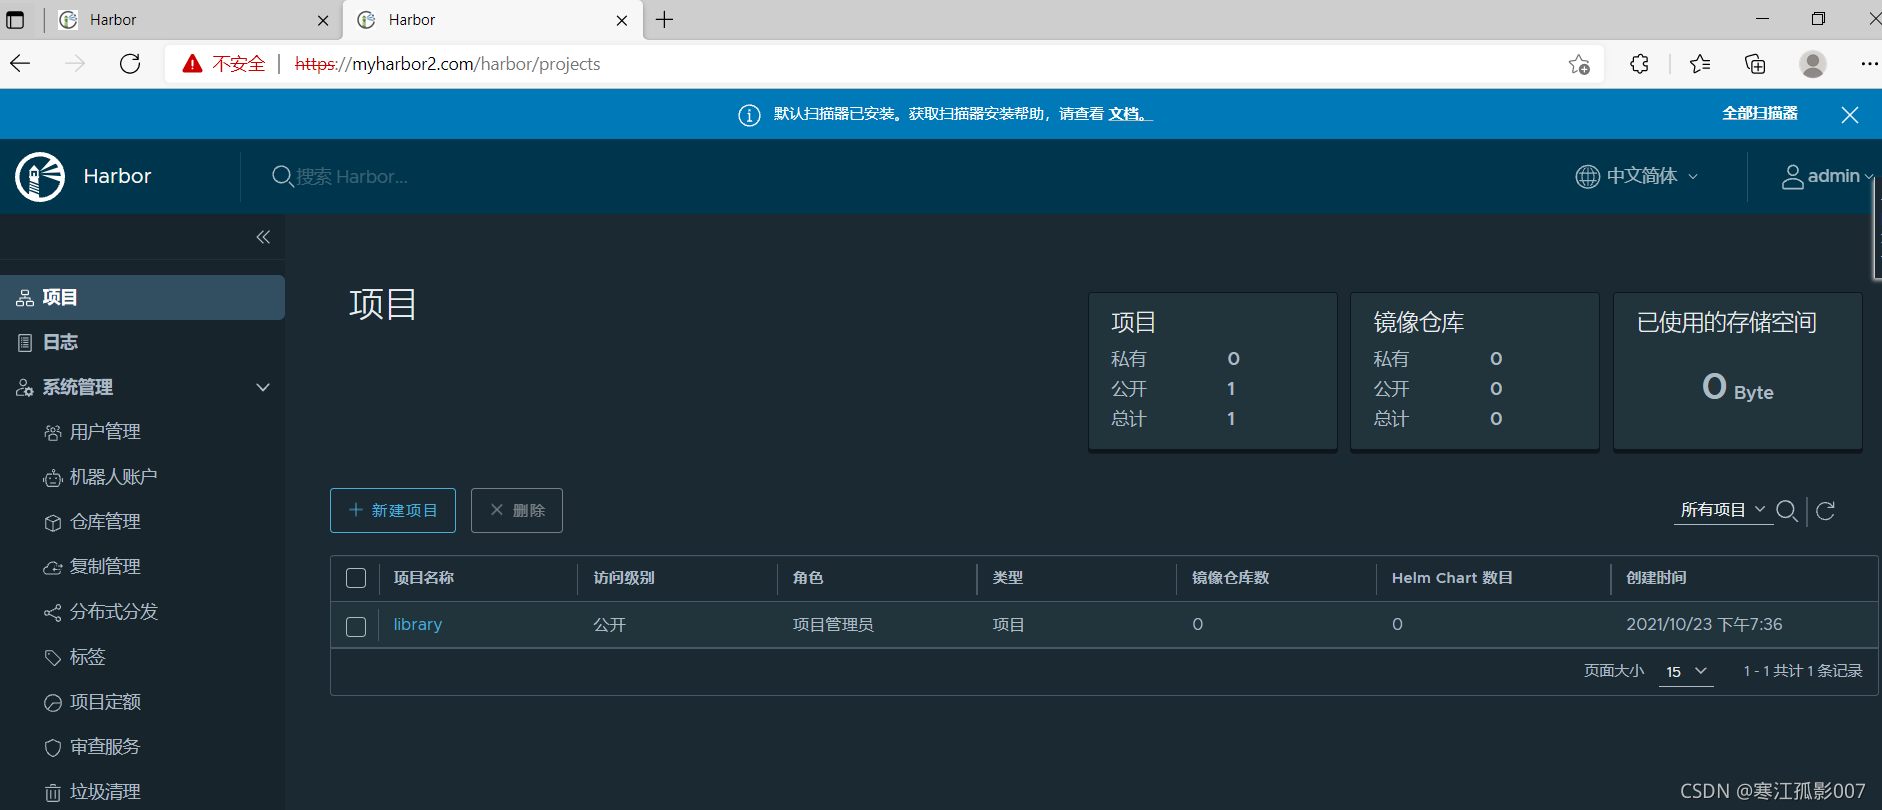Collapse the 系统管理 menu chevron
1882x810 pixels.
point(263,387)
